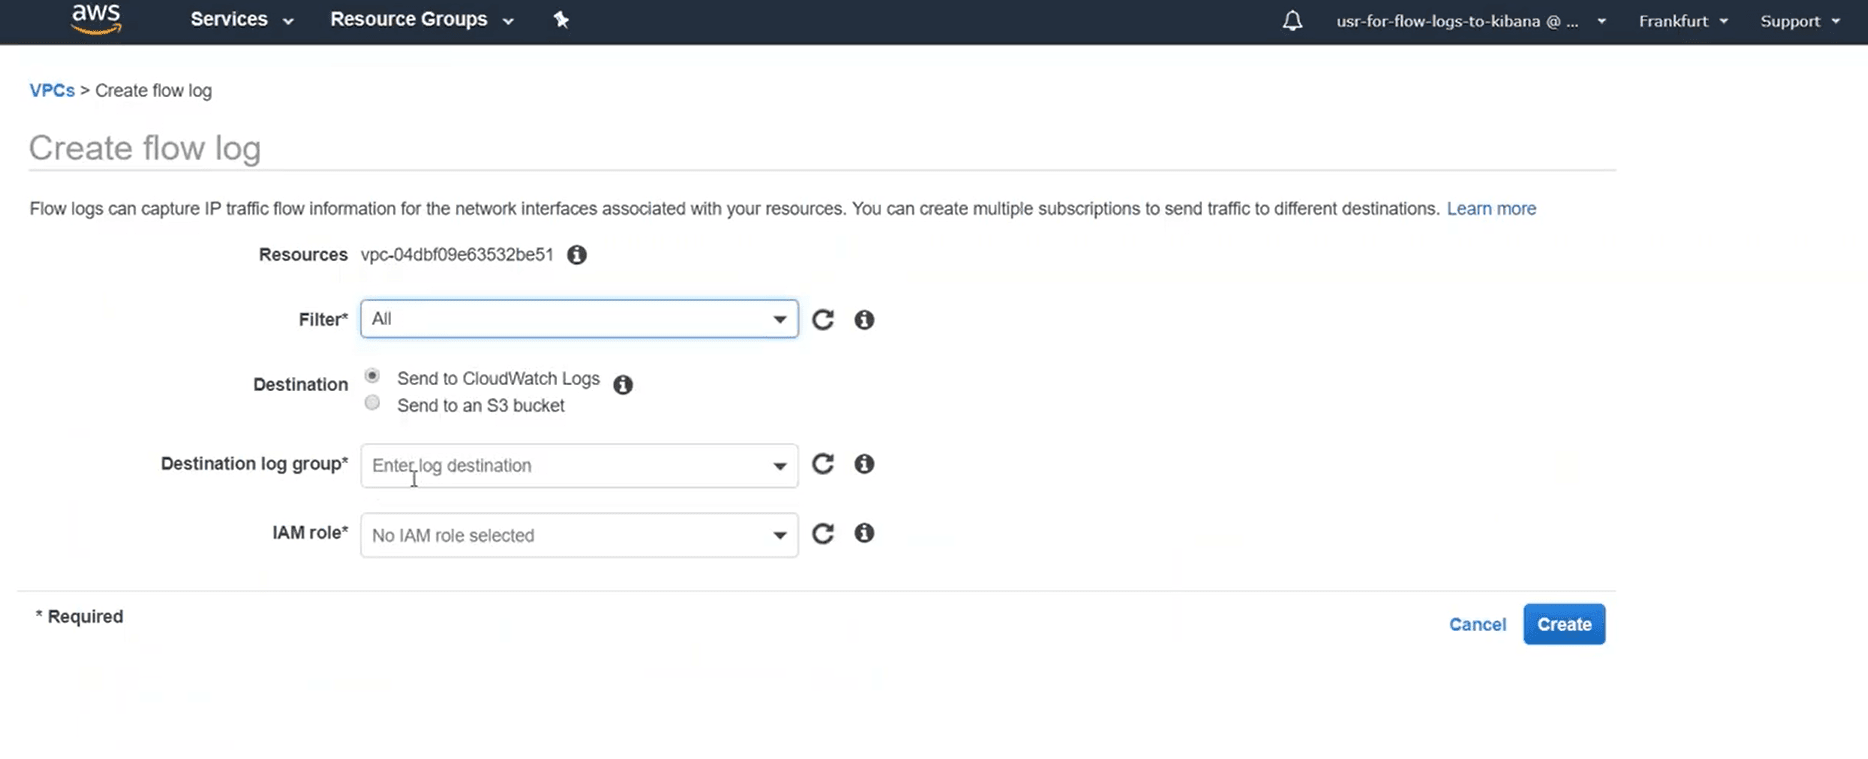This screenshot has height=759, width=1868.
Task: Show info for Destination options
Action: click(x=623, y=385)
